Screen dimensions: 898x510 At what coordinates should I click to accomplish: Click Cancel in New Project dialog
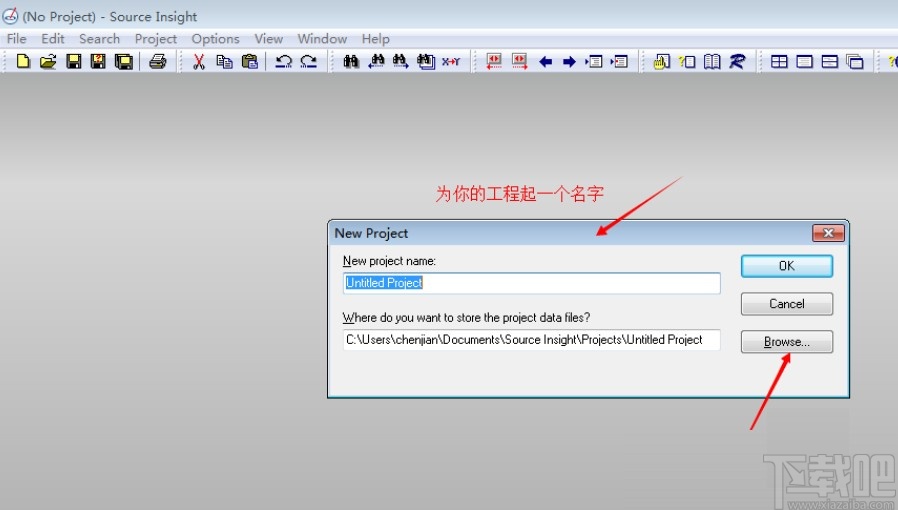787,304
